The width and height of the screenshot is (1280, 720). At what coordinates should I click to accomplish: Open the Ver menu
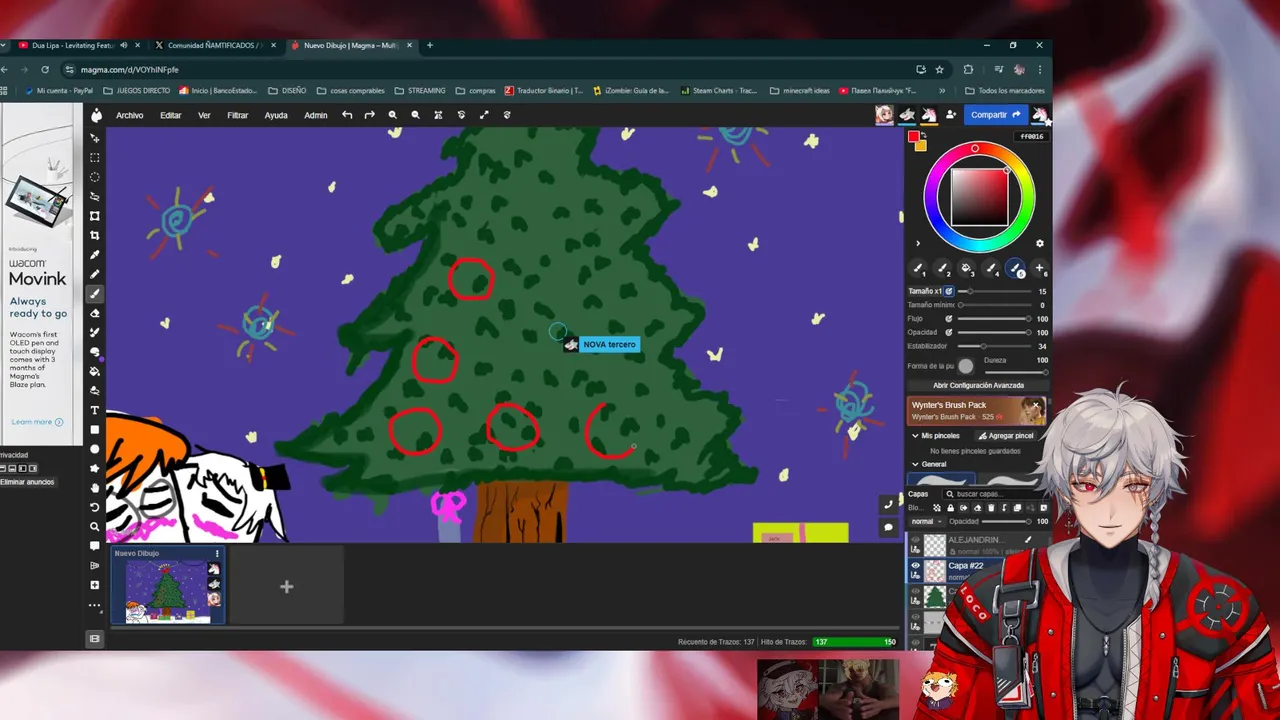click(x=204, y=115)
